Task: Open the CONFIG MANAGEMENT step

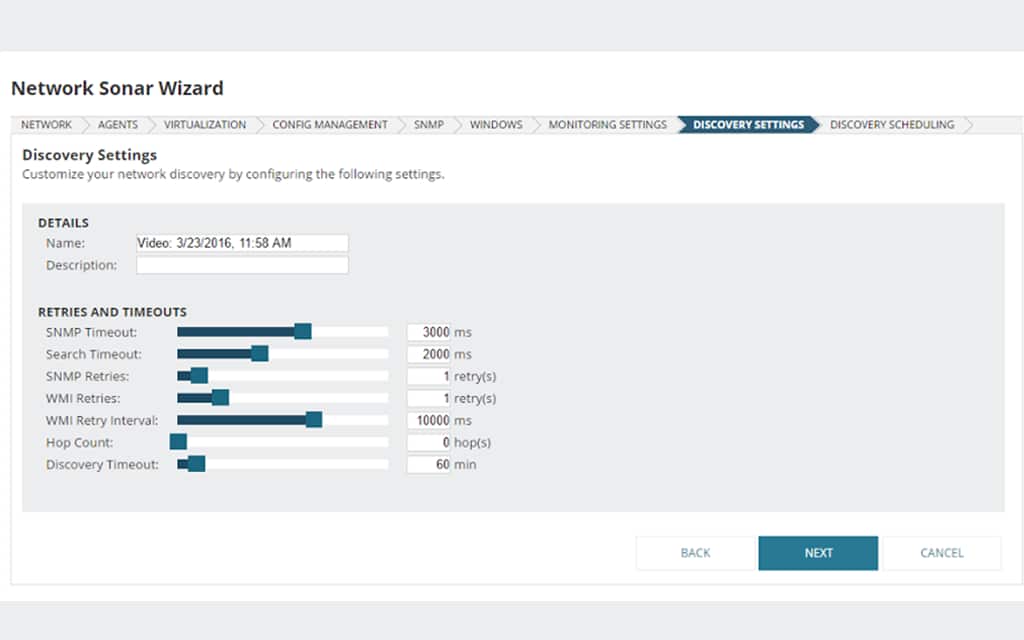Action: coord(330,124)
